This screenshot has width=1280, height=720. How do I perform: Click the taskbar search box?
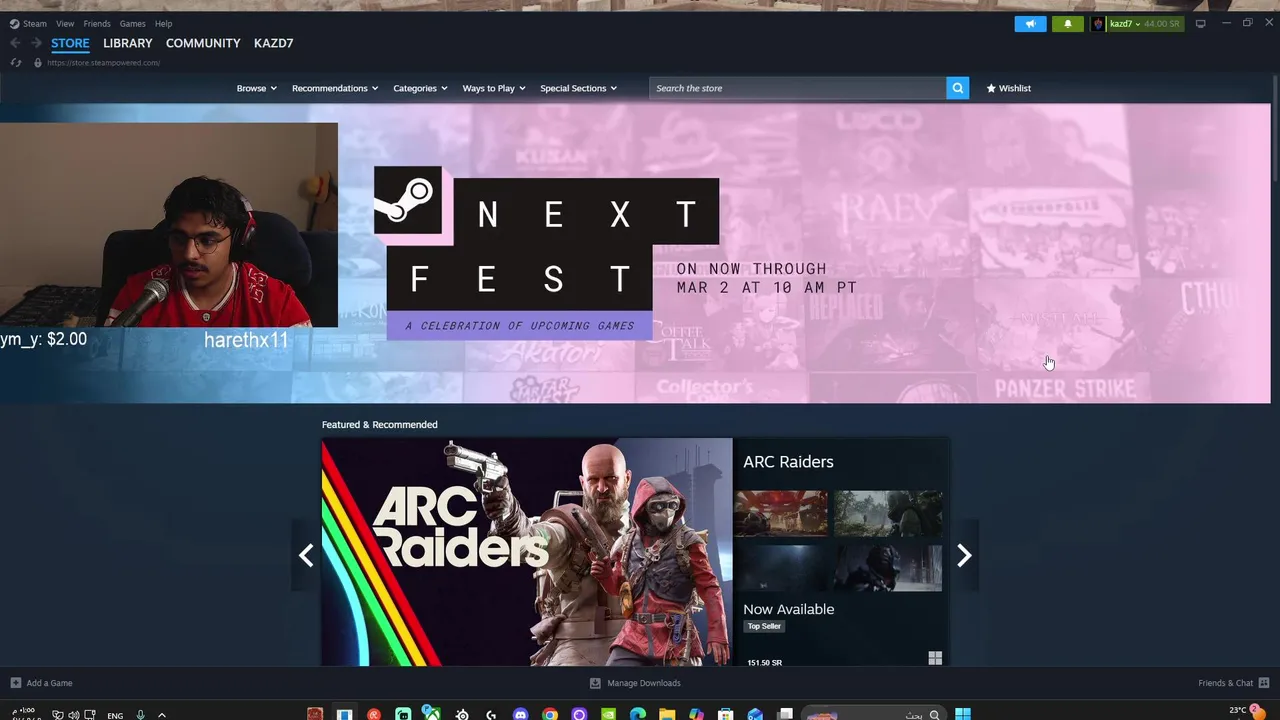pyautogui.click(x=874, y=714)
